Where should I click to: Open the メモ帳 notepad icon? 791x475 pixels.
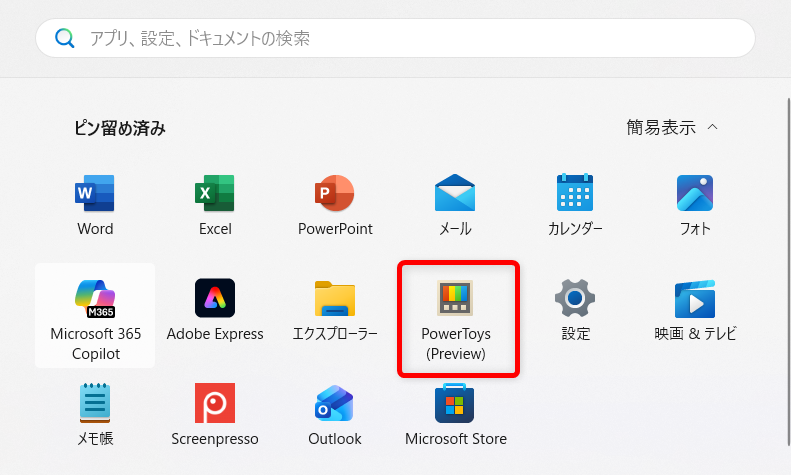click(x=95, y=403)
